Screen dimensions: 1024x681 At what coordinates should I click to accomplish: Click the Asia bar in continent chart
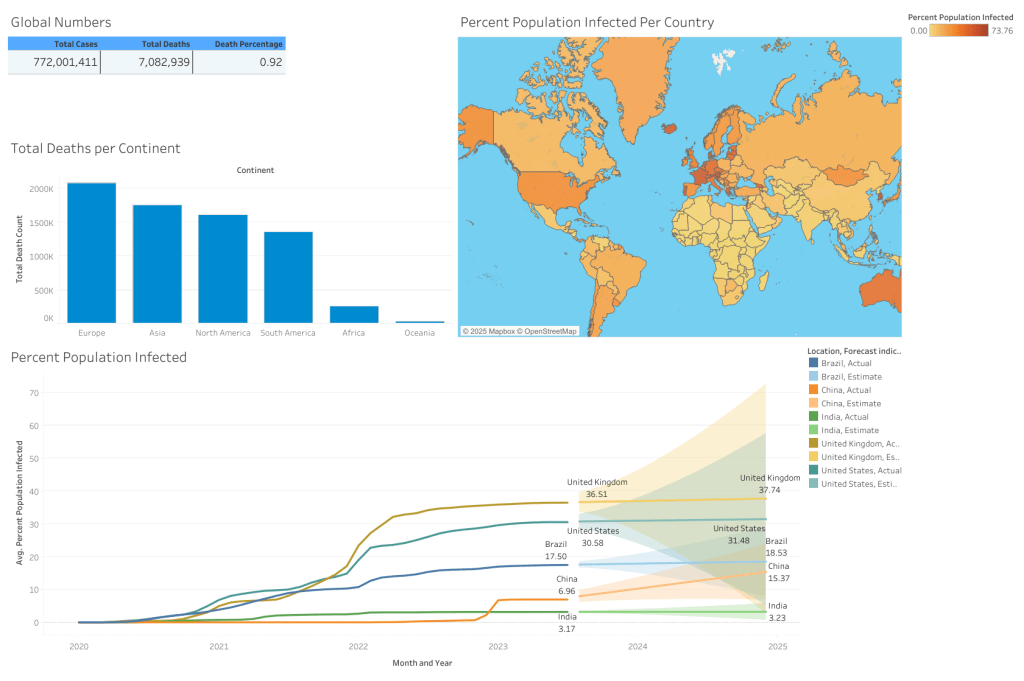point(157,263)
